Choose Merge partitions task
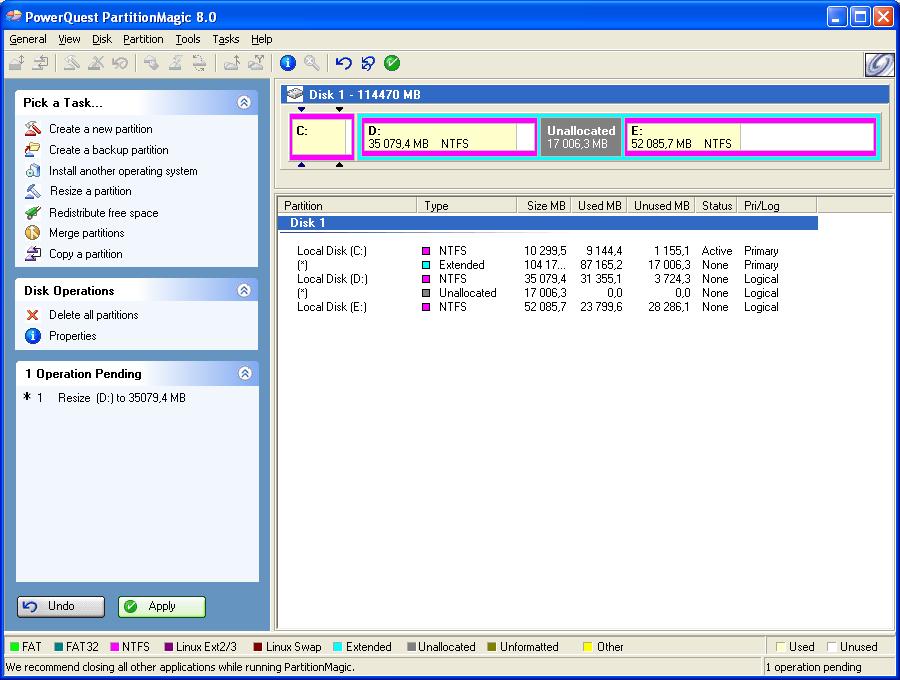 [87, 233]
